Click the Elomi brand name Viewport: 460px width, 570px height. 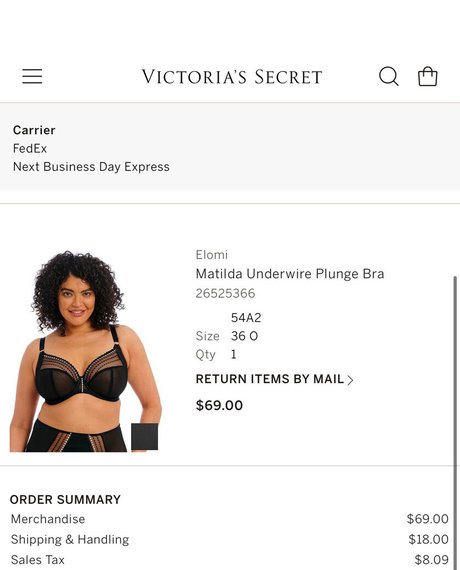pos(212,255)
